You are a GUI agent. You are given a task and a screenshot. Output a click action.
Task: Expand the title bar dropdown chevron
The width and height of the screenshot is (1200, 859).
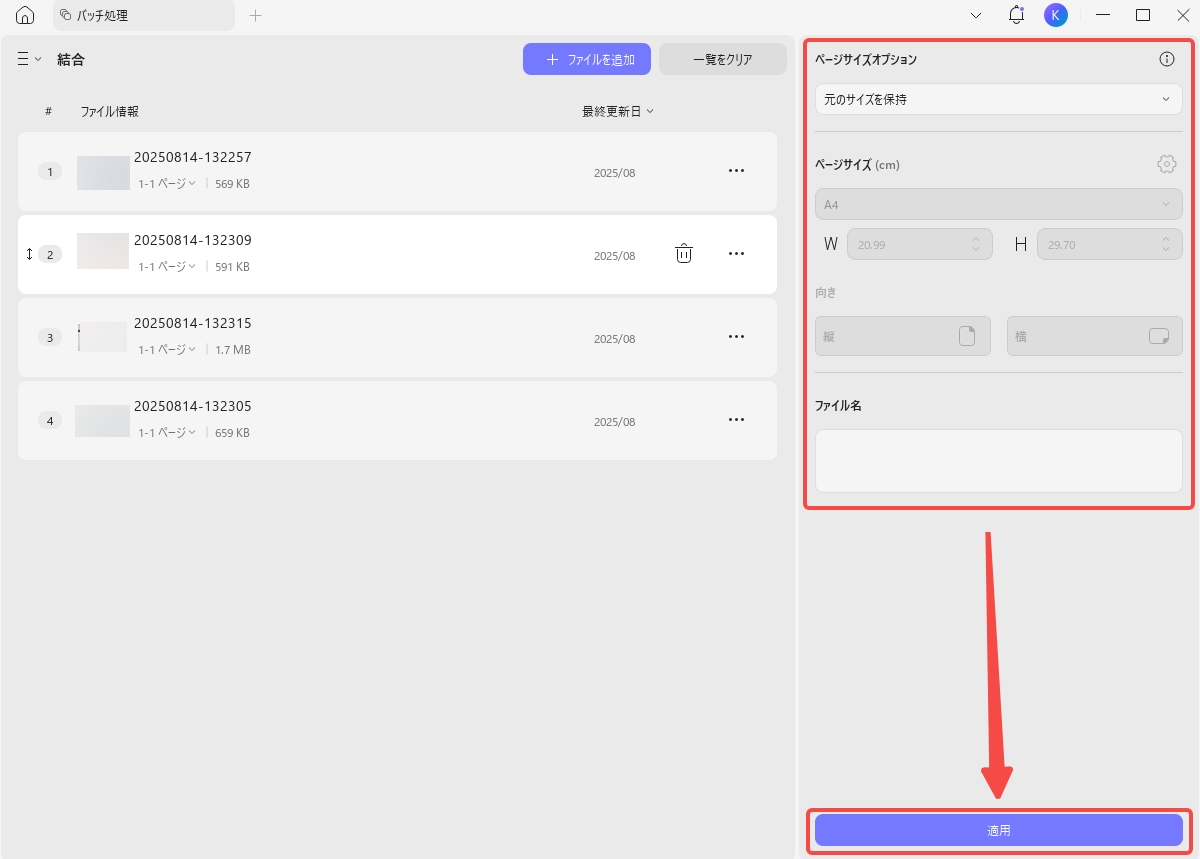click(x=976, y=15)
